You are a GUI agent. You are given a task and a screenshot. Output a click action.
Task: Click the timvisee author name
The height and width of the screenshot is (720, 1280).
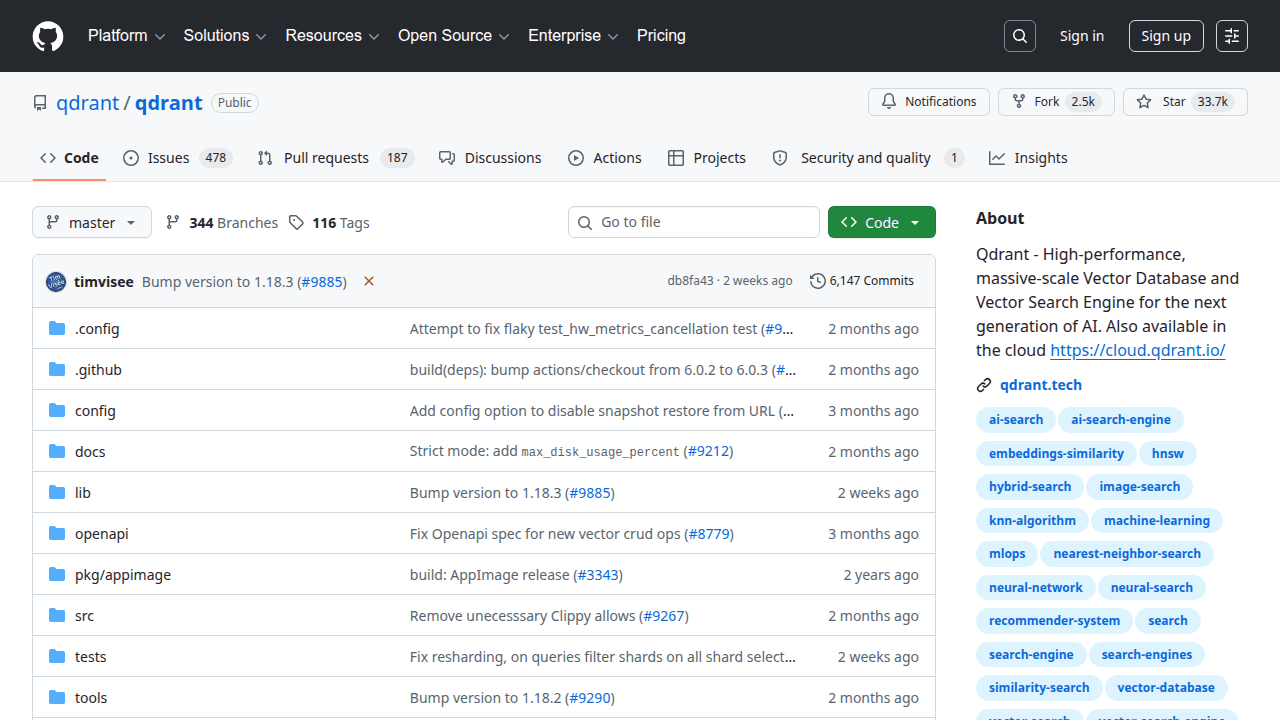pyautogui.click(x=104, y=282)
